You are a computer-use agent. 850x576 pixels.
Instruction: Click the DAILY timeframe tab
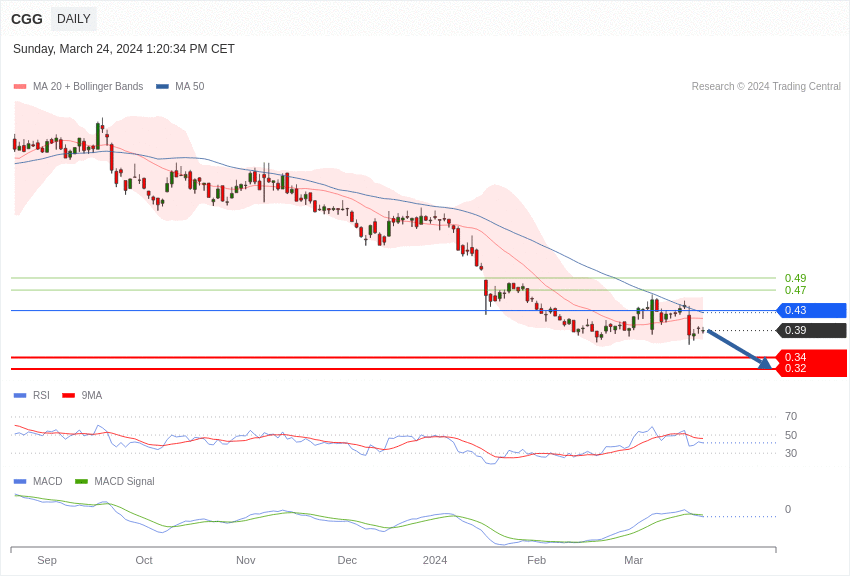[74, 19]
